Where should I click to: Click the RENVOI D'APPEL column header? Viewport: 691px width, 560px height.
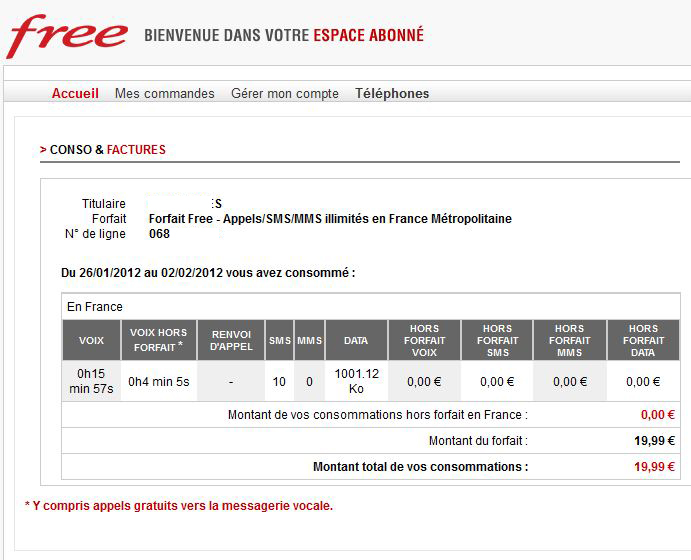tap(231, 340)
